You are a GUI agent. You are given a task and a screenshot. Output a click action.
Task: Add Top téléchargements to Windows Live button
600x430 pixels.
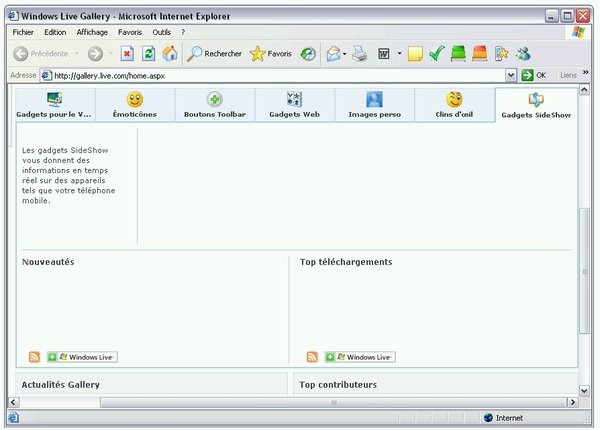click(360, 357)
